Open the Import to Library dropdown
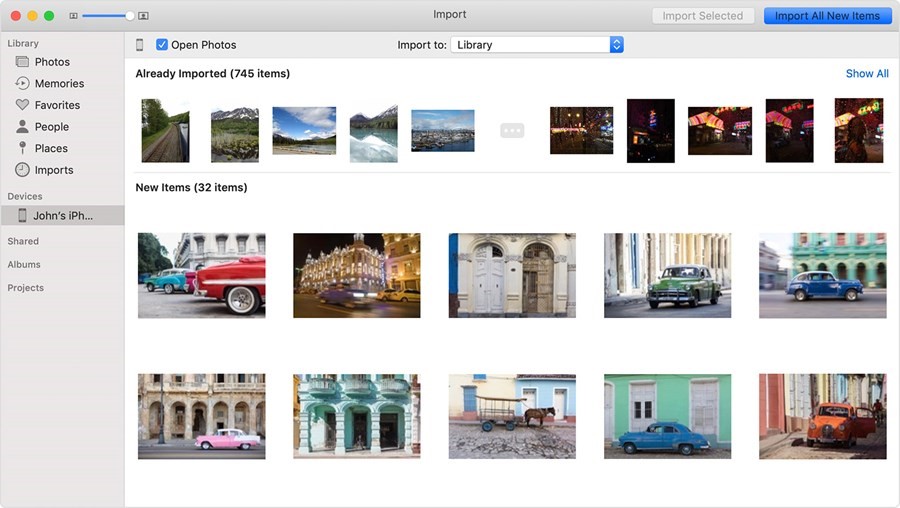This screenshot has width=900, height=508. click(537, 45)
